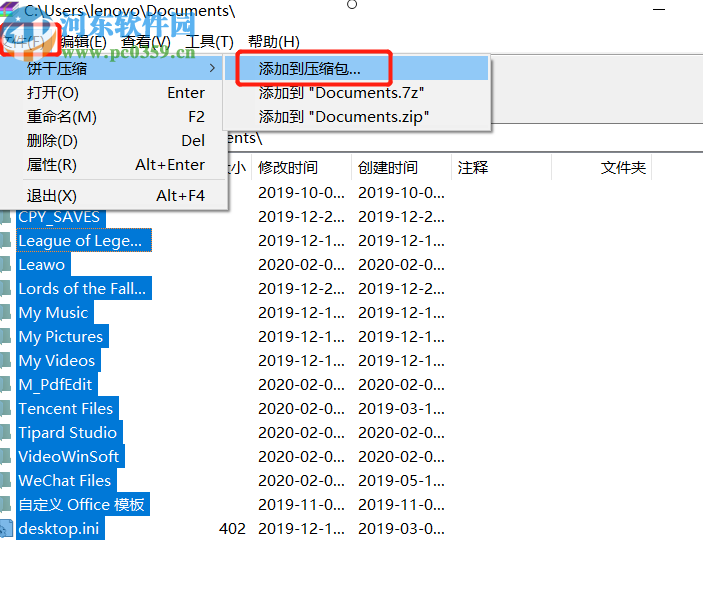Select the My Music folder

[x=55, y=313]
